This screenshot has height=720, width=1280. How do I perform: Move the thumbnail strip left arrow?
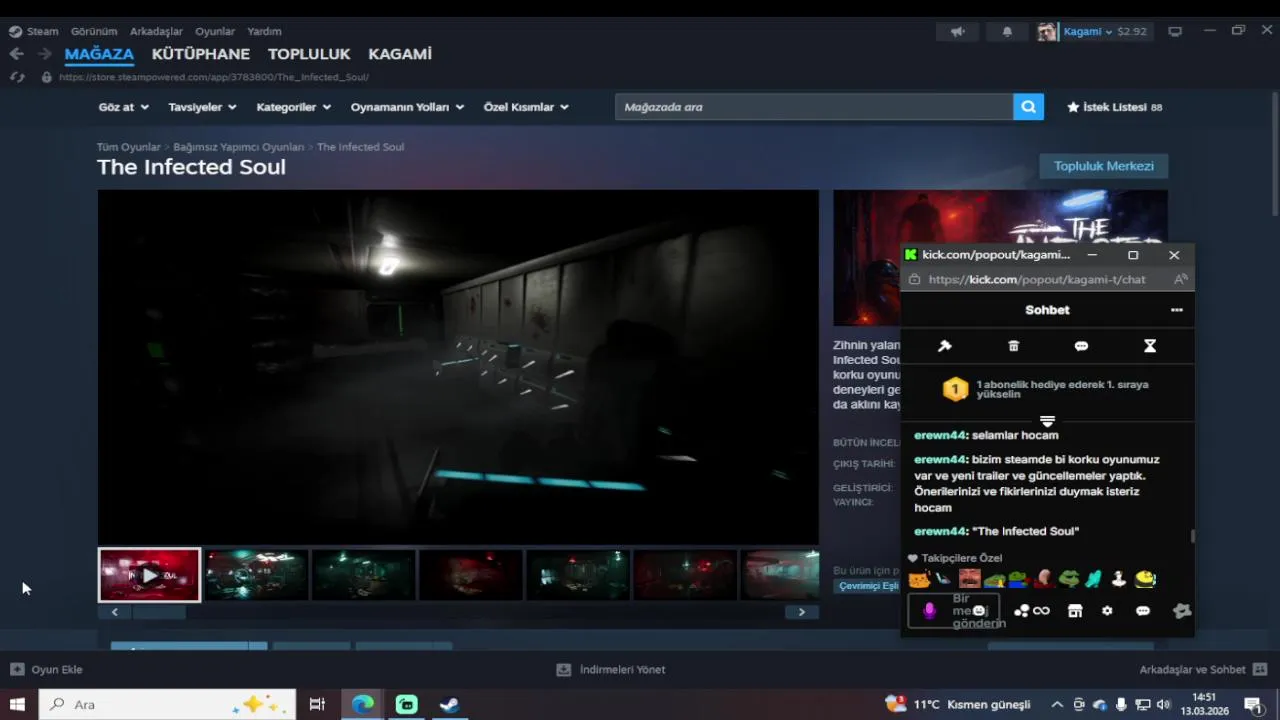[x=115, y=612]
